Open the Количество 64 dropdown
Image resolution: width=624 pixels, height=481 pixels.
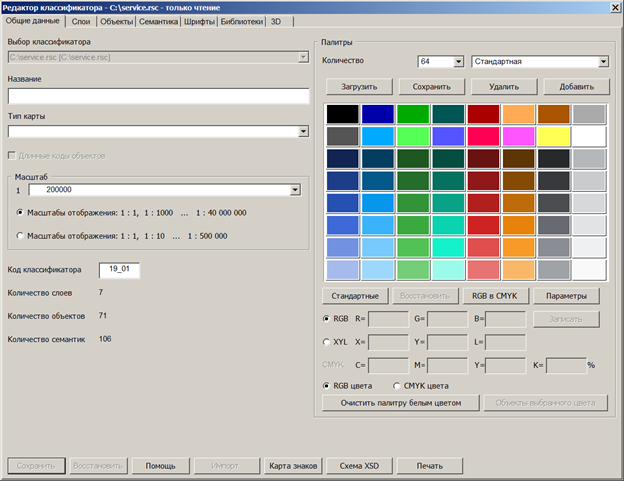[x=459, y=62]
